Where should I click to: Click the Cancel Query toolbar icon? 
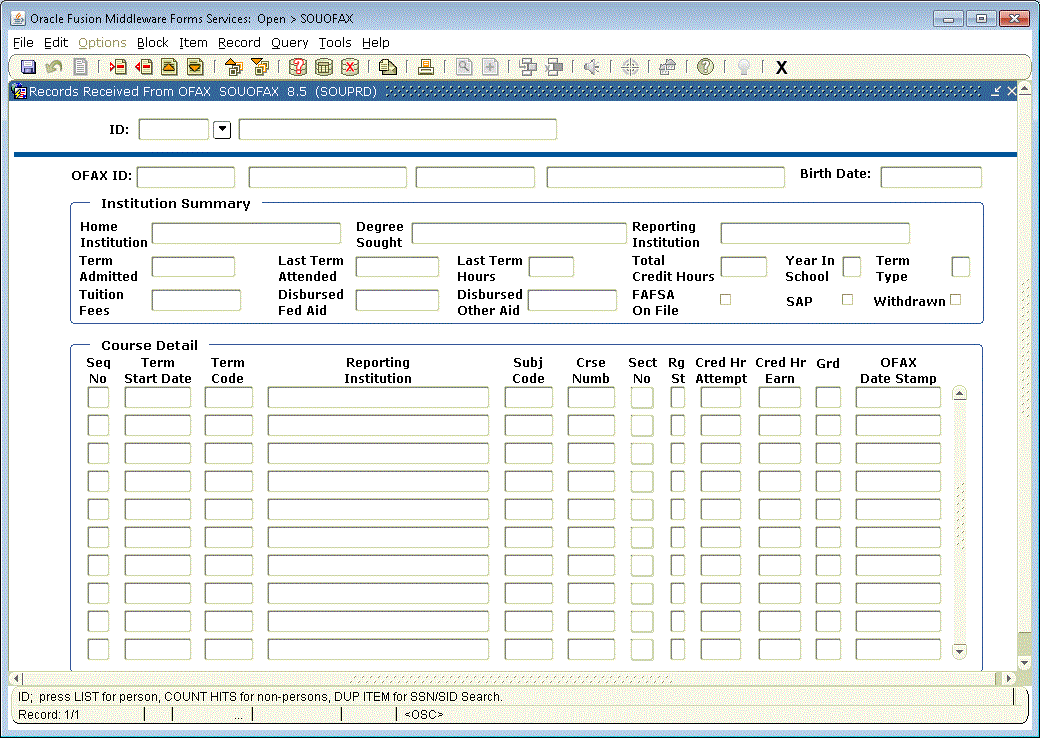pyautogui.click(x=350, y=67)
